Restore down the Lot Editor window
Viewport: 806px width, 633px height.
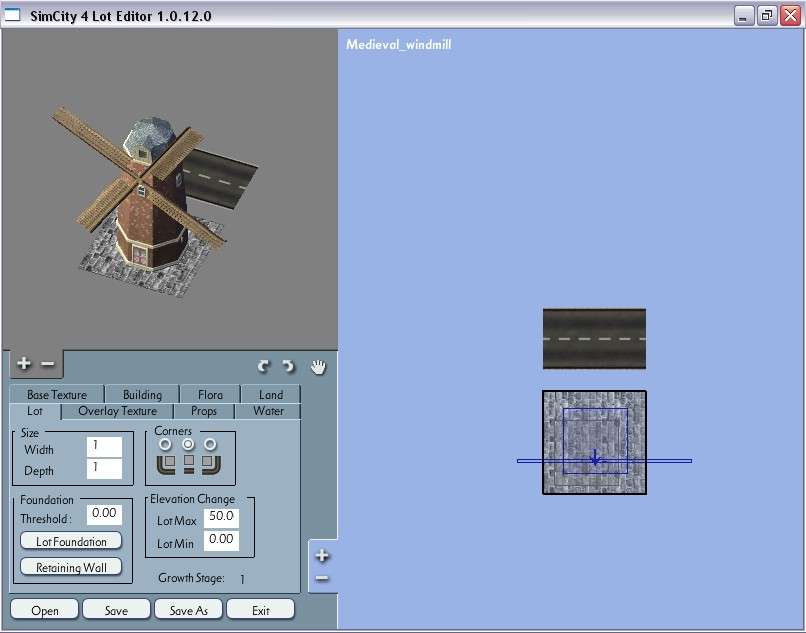coord(766,16)
